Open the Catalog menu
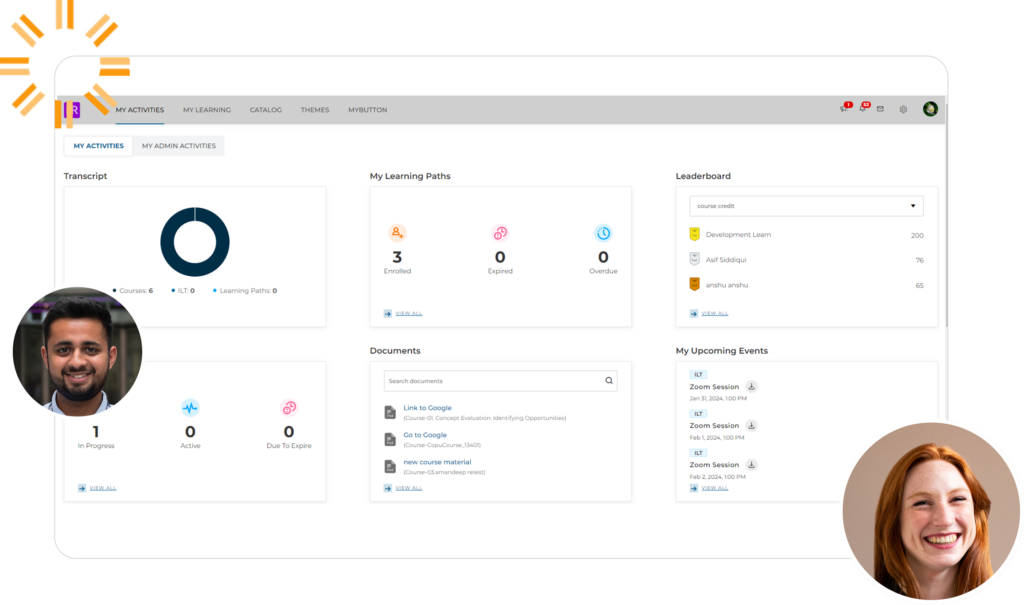1024x605 pixels. point(265,110)
